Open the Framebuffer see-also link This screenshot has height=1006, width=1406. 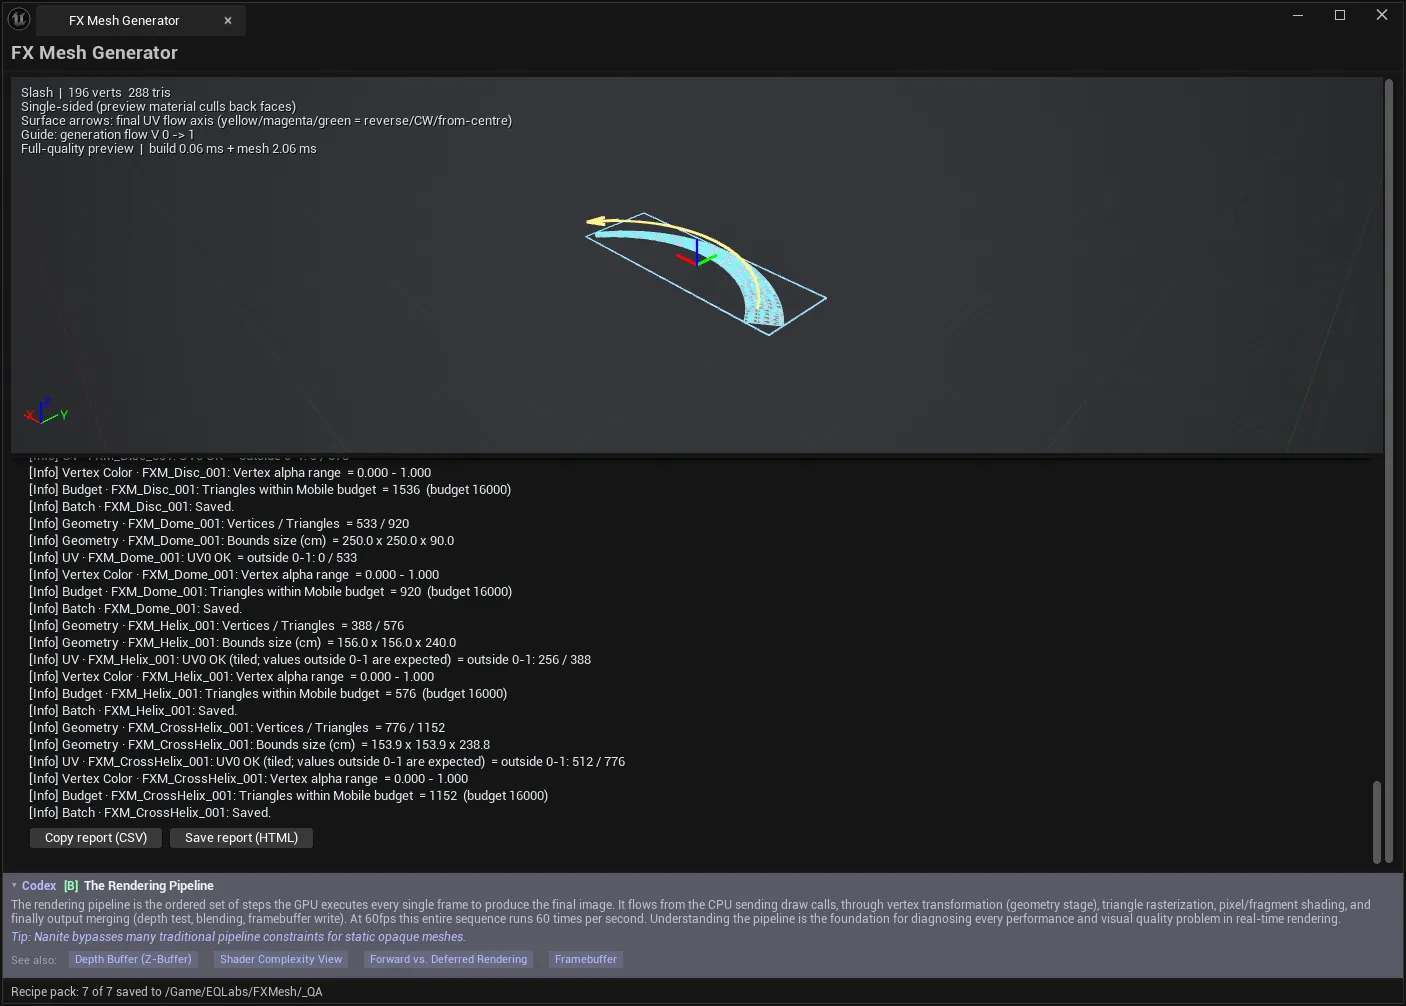(x=586, y=959)
